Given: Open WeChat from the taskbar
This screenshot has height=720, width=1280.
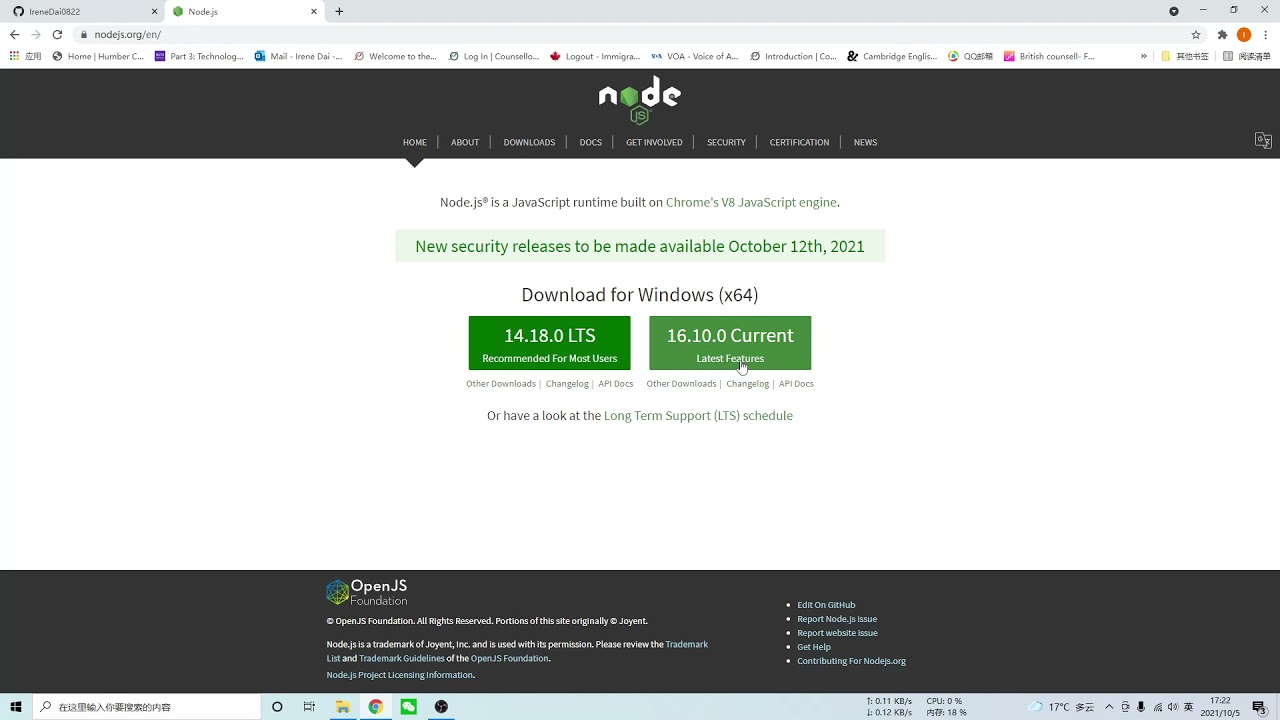Looking at the screenshot, I should [x=408, y=707].
